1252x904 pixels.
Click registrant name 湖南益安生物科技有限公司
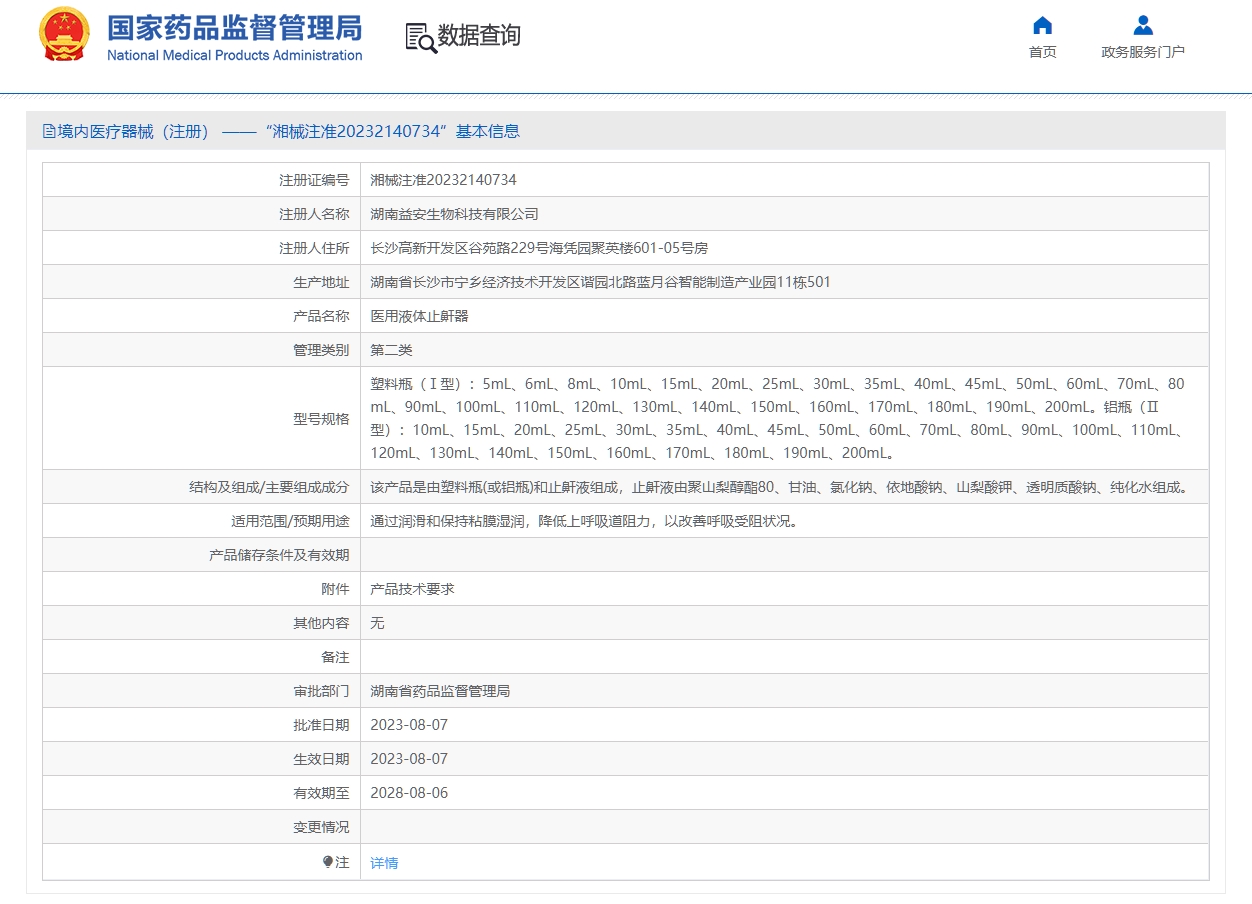[454, 214]
